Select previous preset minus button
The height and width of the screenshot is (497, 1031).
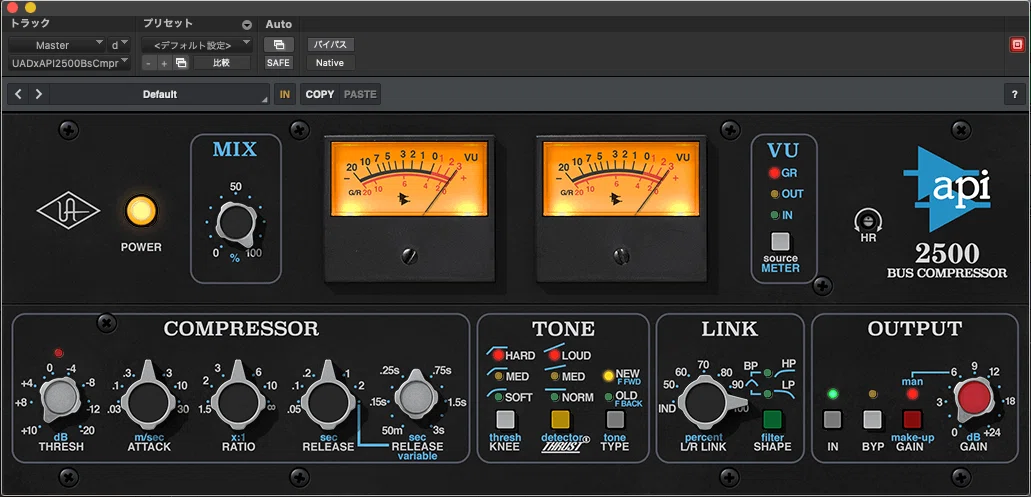pos(149,63)
